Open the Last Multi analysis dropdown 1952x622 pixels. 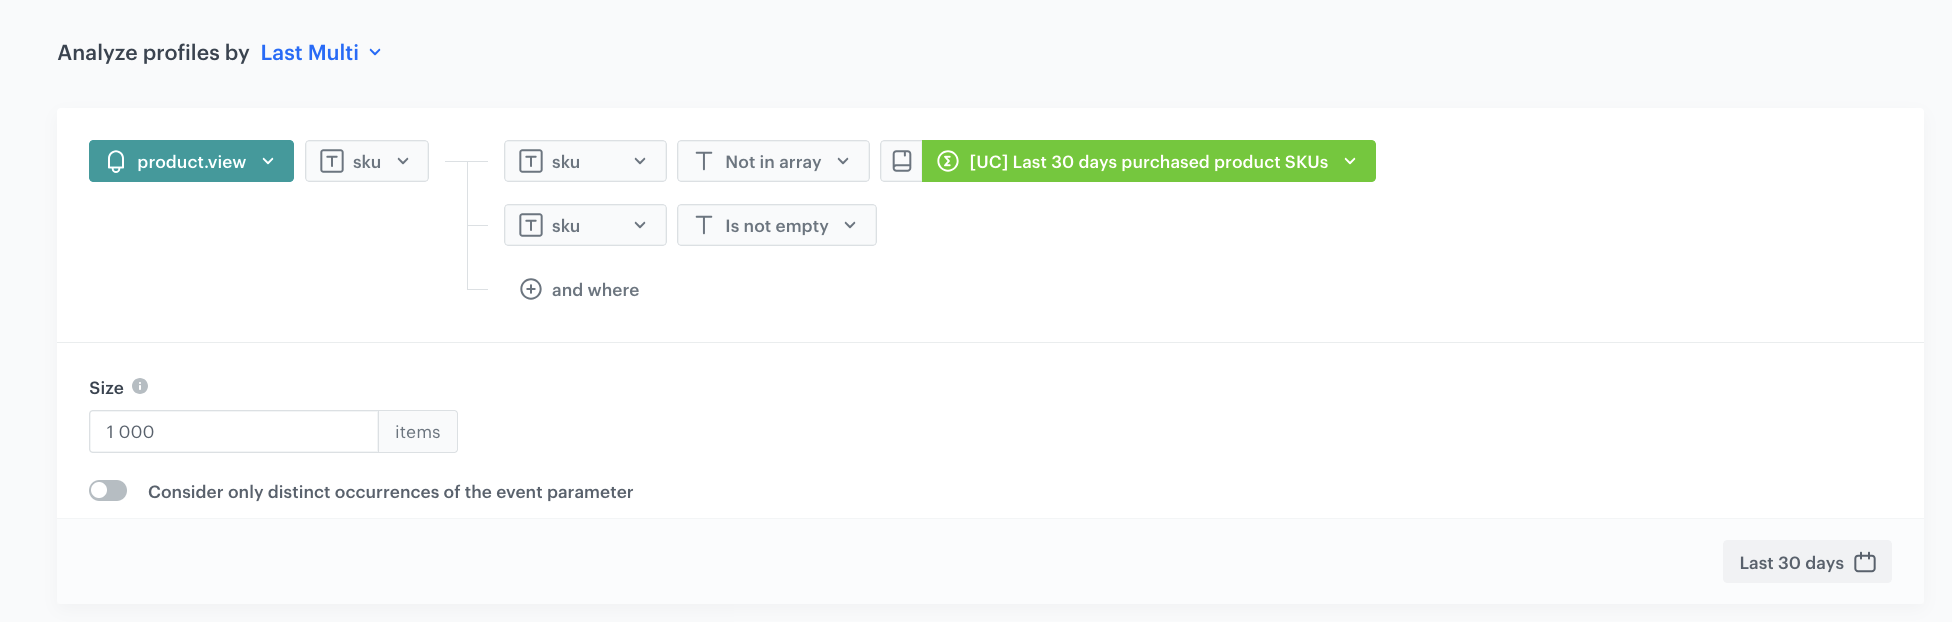point(320,52)
